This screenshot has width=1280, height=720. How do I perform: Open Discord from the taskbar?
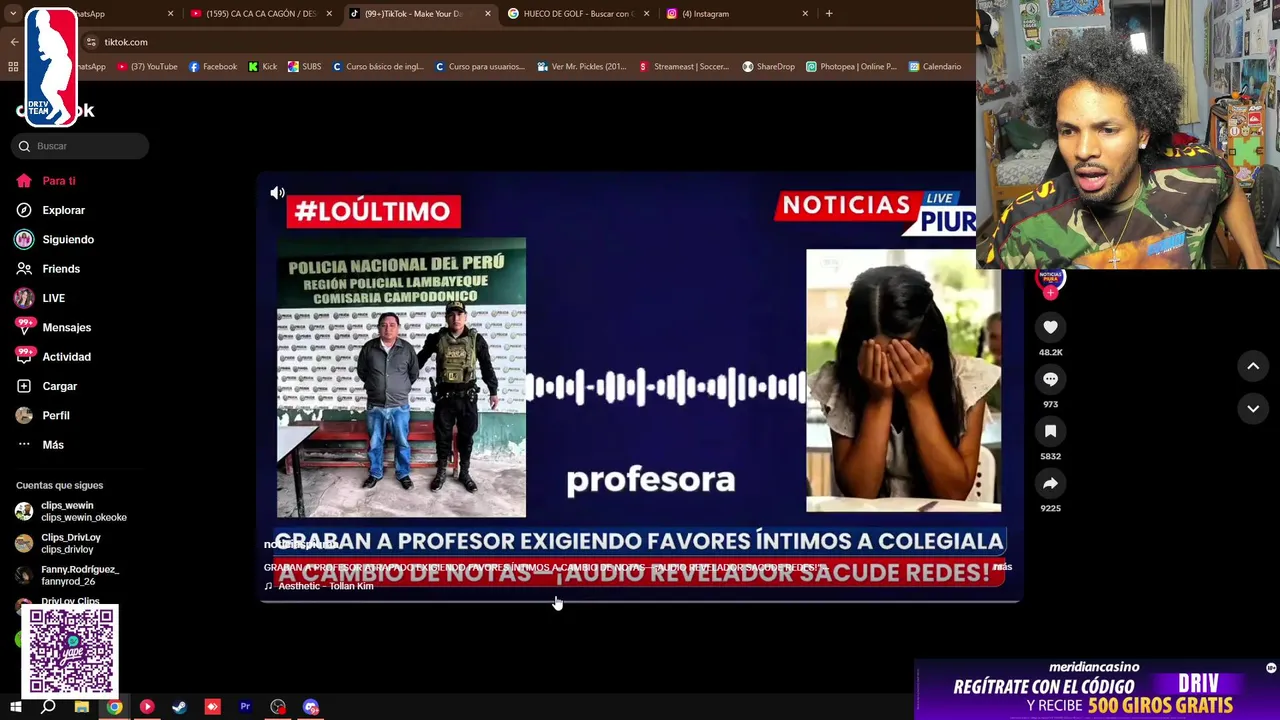click(311, 707)
